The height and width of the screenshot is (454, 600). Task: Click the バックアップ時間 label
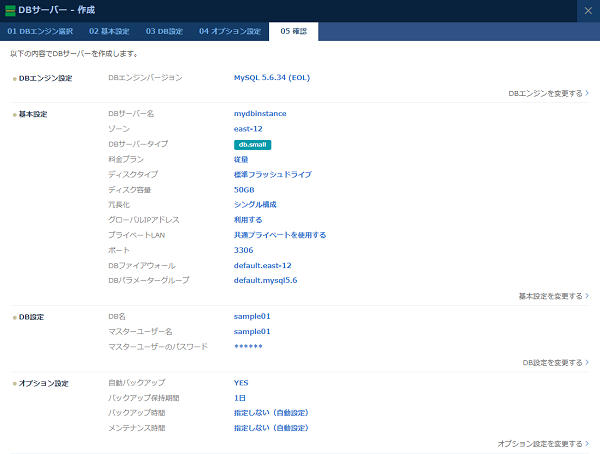pyautogui.click(x=137, y=413)
